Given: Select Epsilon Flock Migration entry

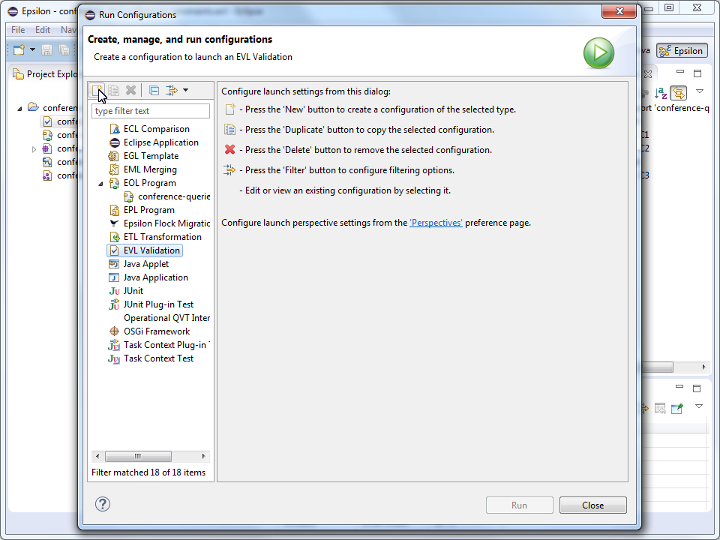Looking at the screenshot, I should tap(166, 224).
